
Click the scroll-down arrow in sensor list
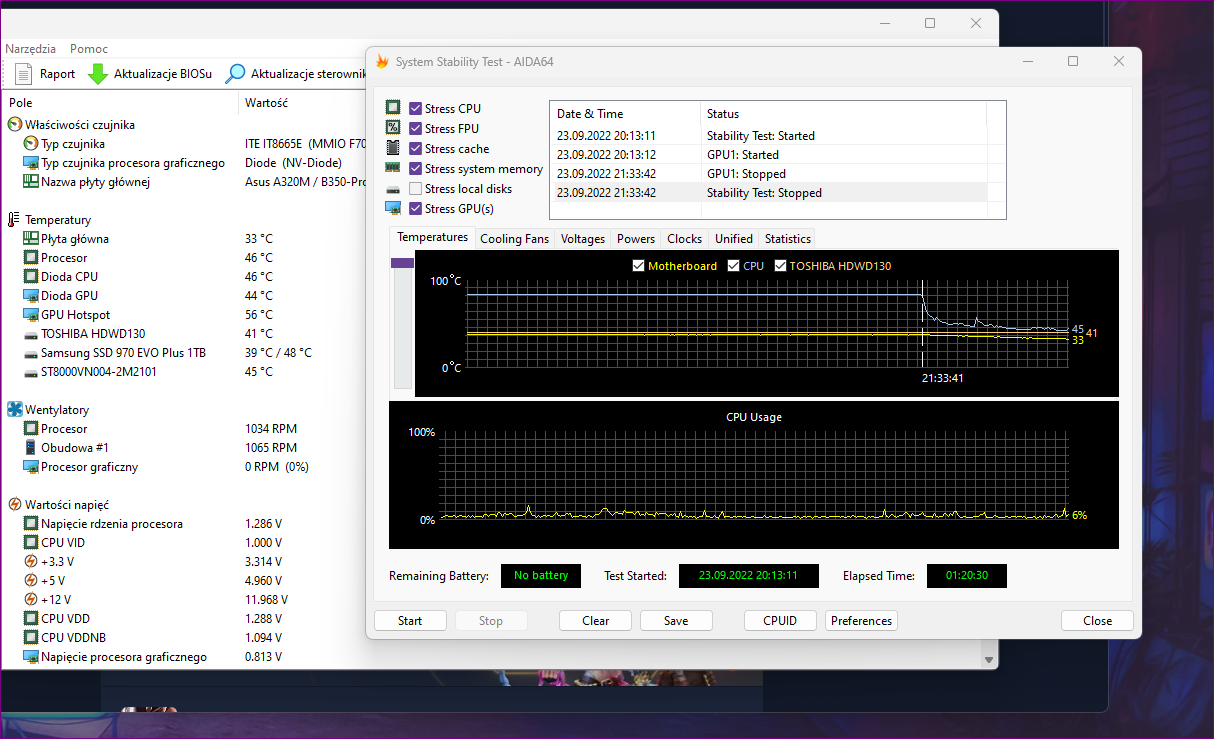[x=990, y=660]
